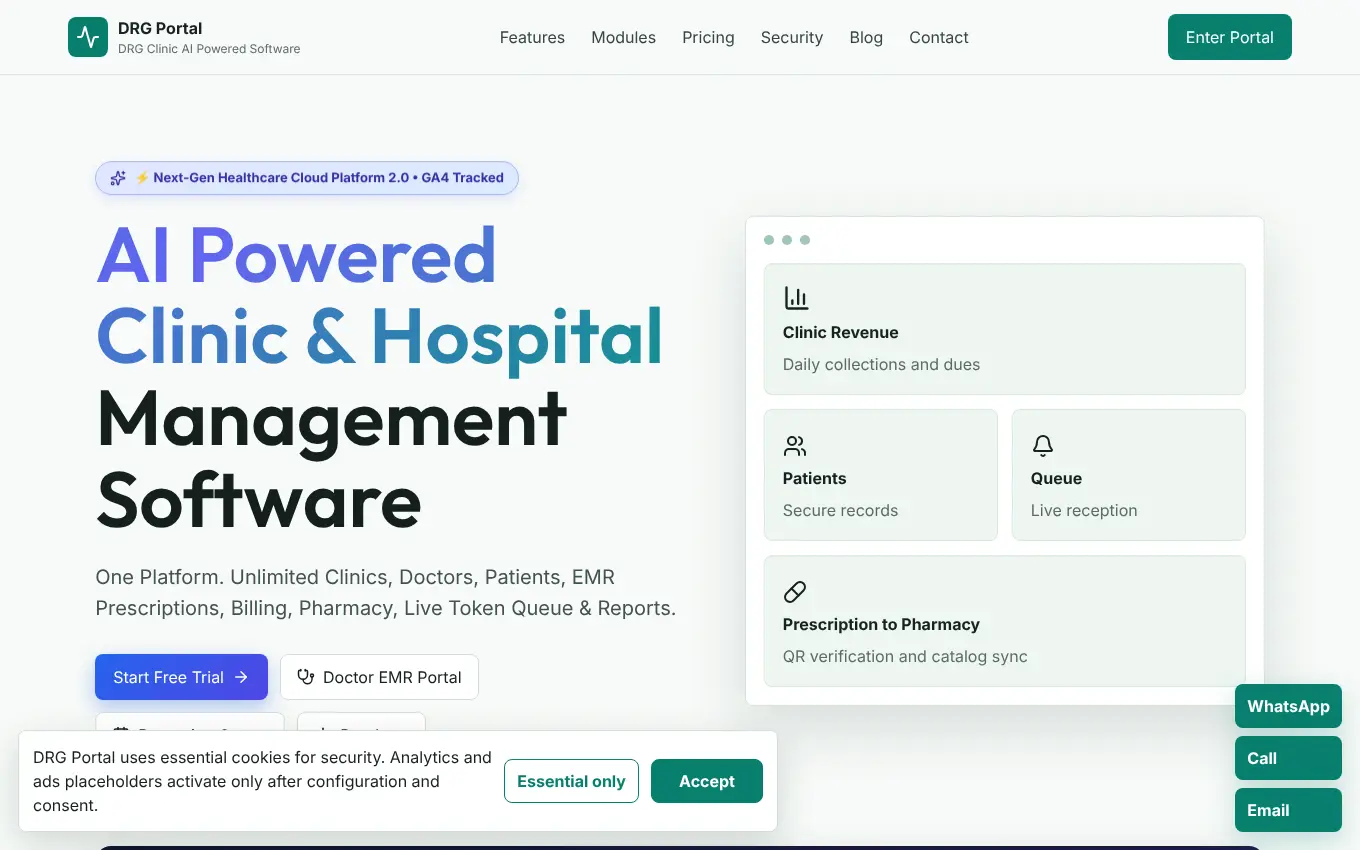Accept the cookie consent
The image size is (1360, 850).
point(707,781)
